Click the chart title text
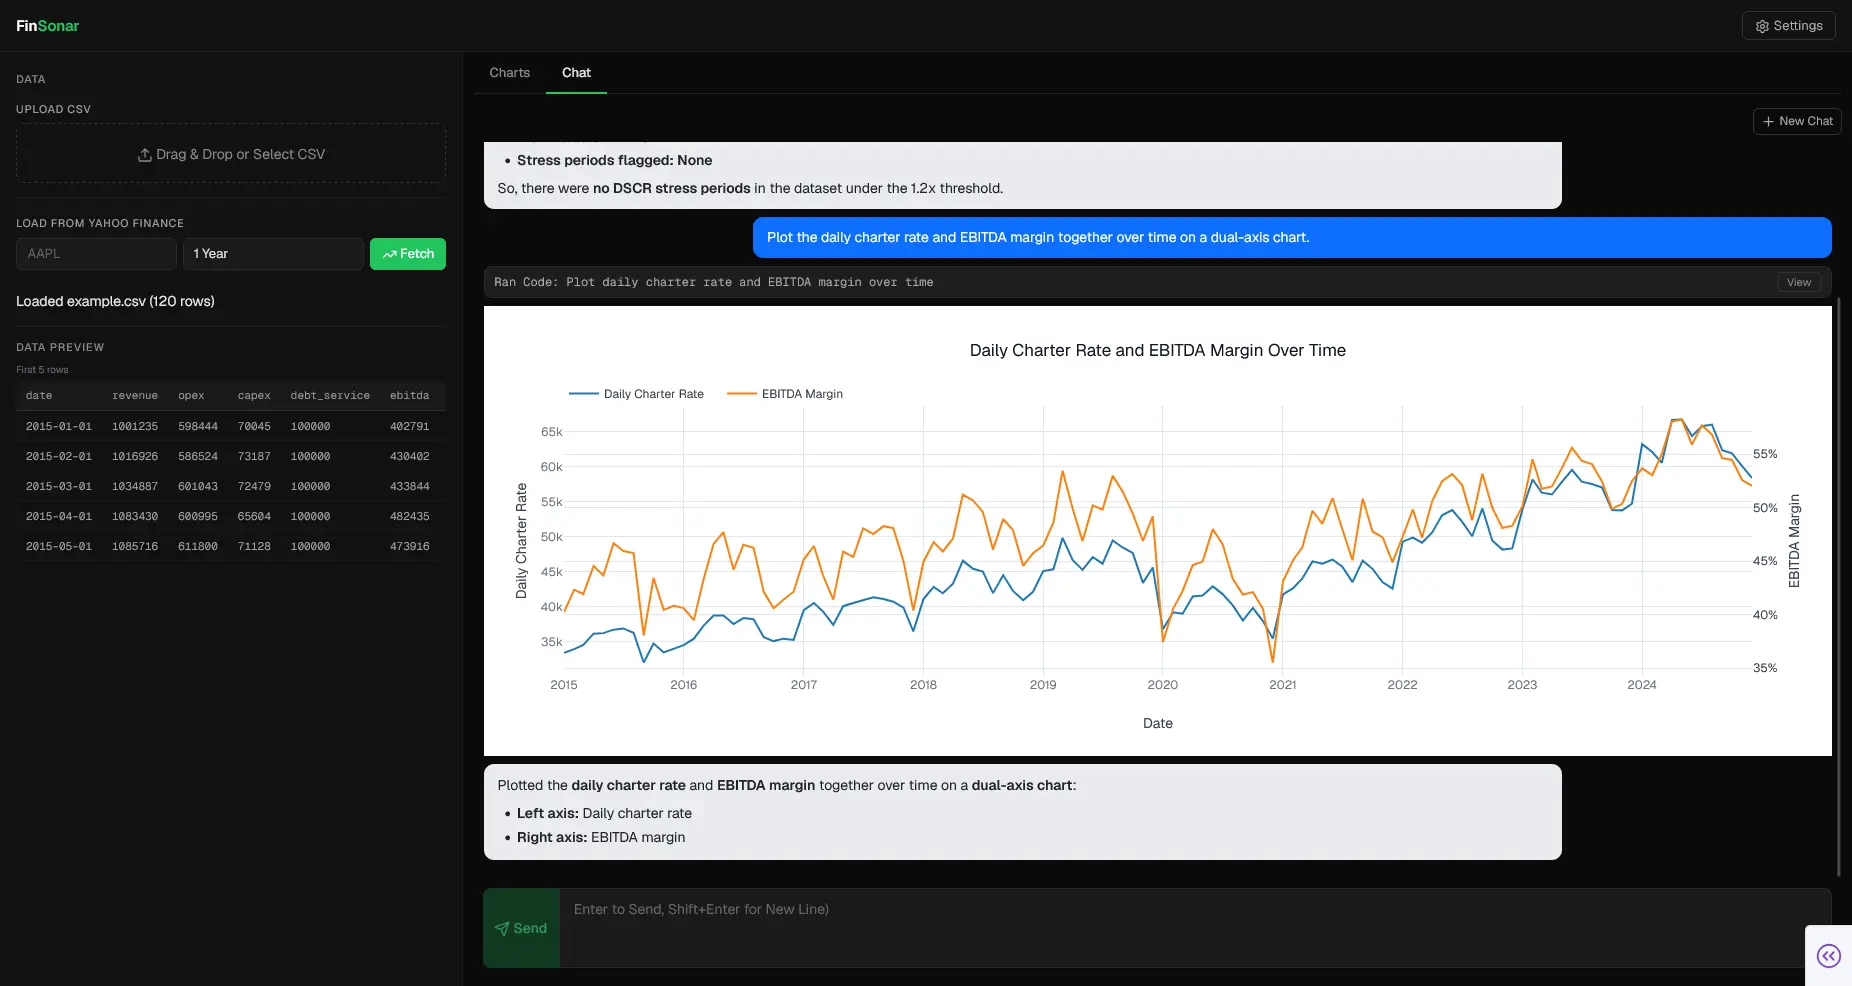 point(1158,350)
